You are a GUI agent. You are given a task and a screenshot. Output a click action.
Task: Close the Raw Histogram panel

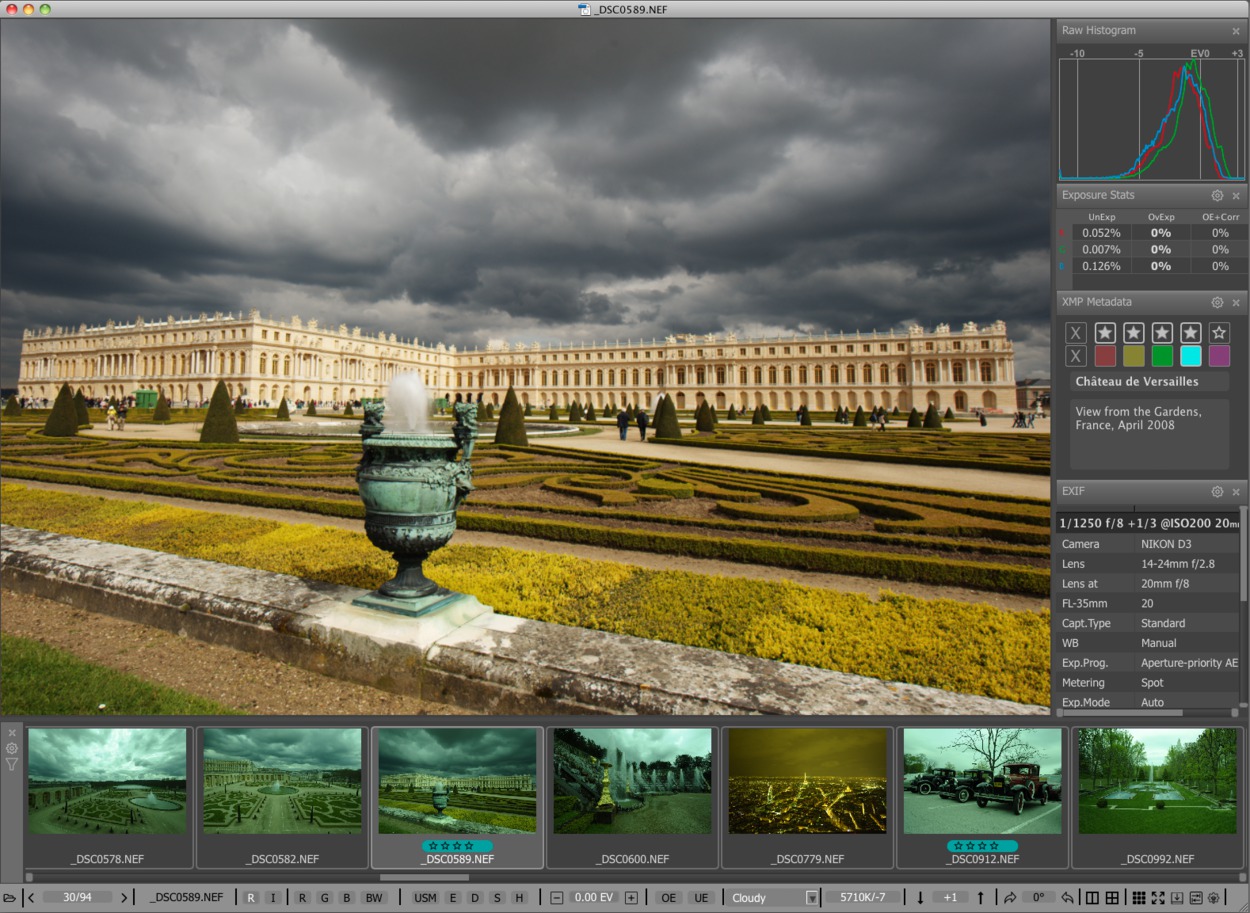1236,31
